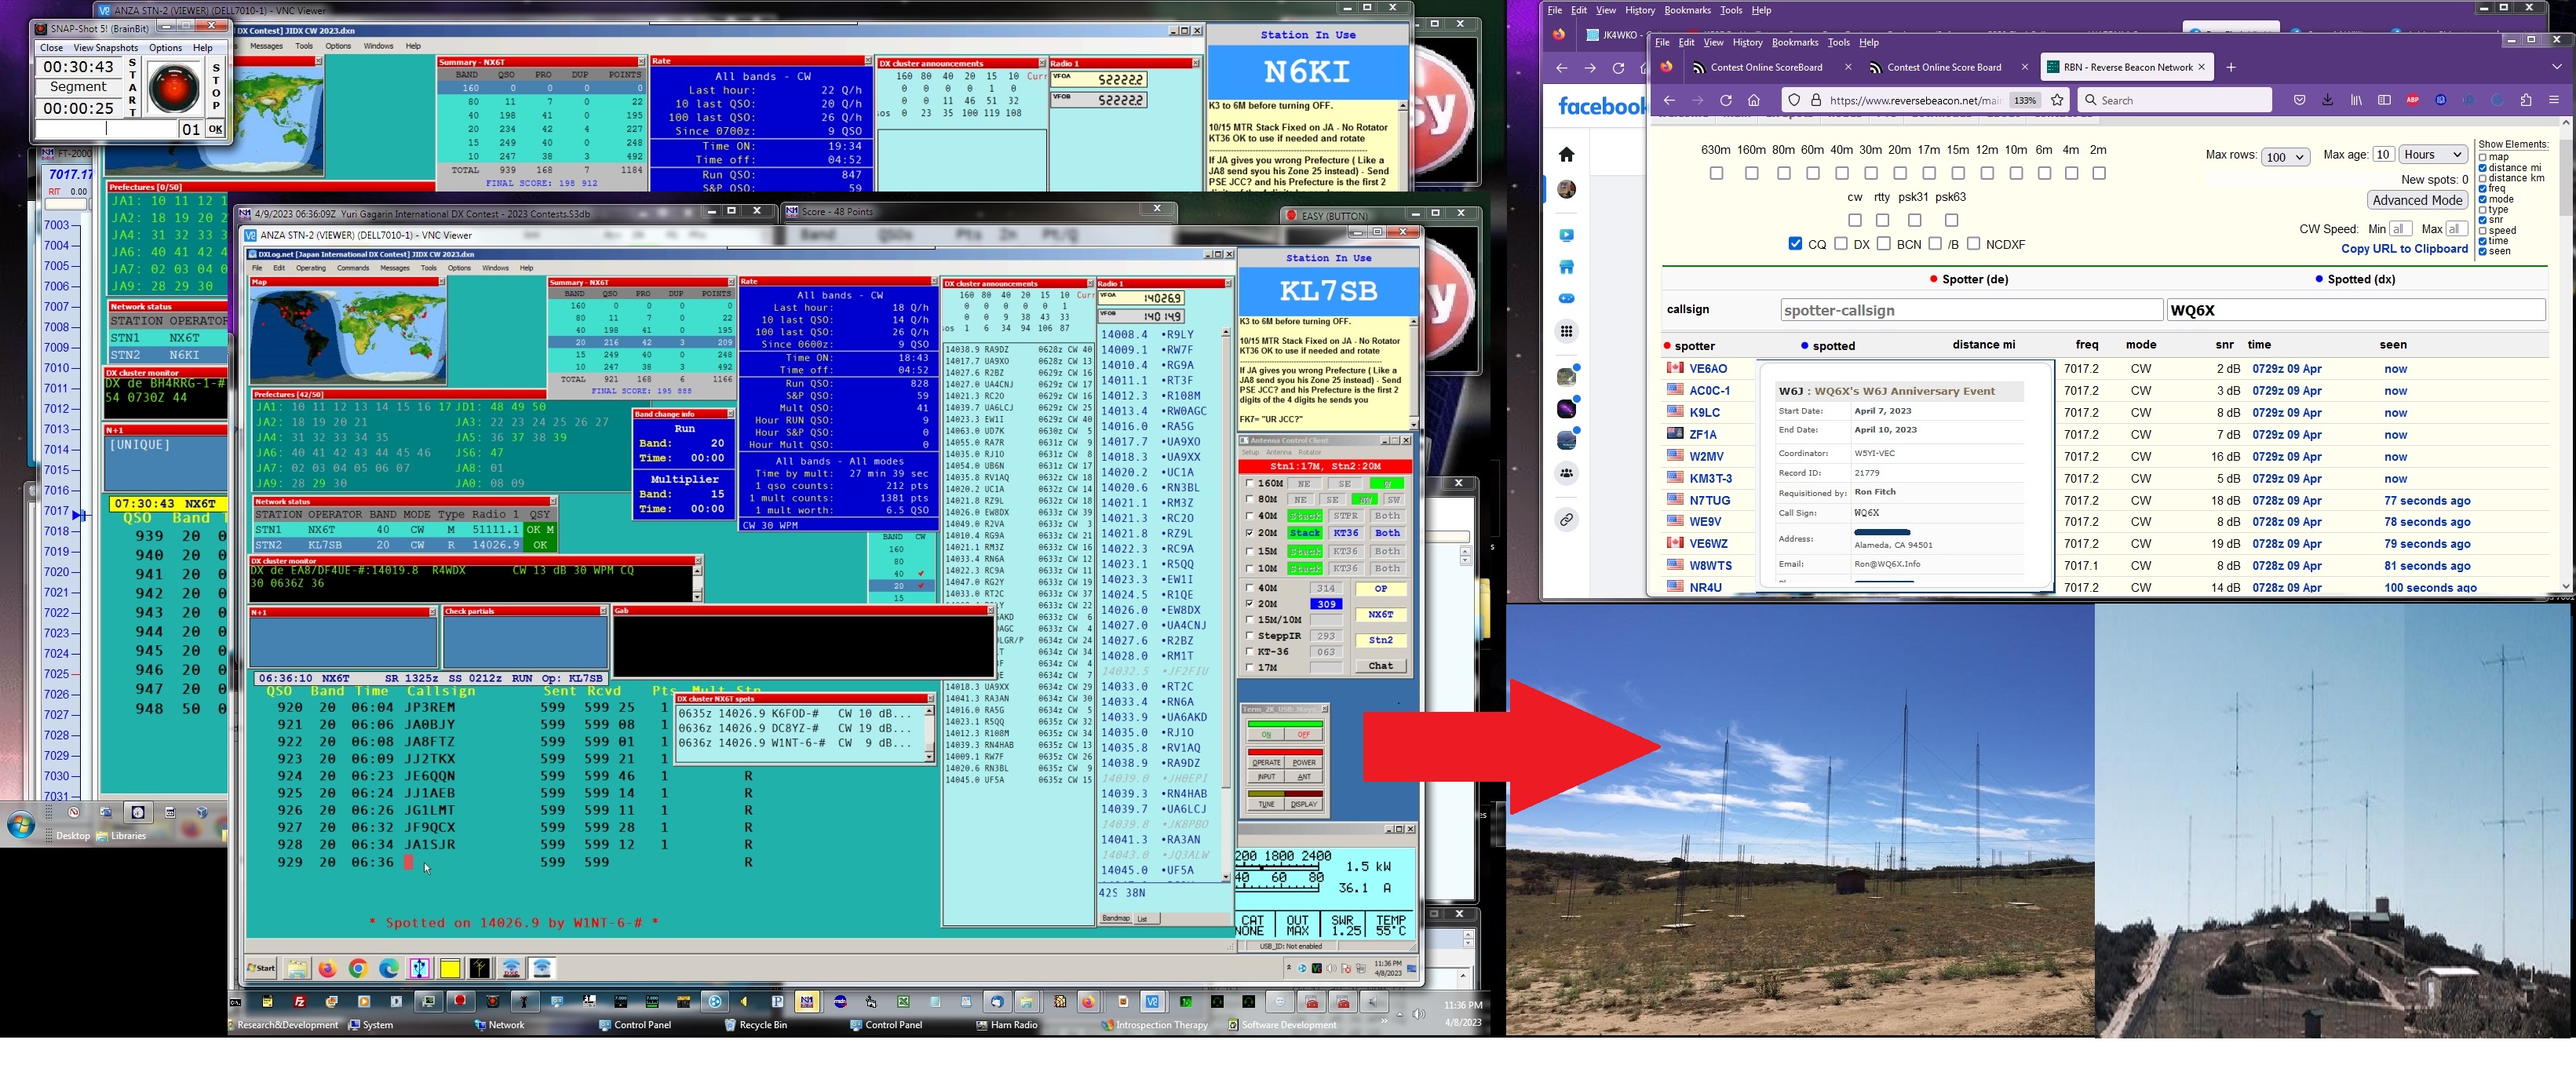This screenshot has height=1069, width=2576.
Task: Open the File menu in the RBN Firefox window
Action: (x=1662, y=43)
